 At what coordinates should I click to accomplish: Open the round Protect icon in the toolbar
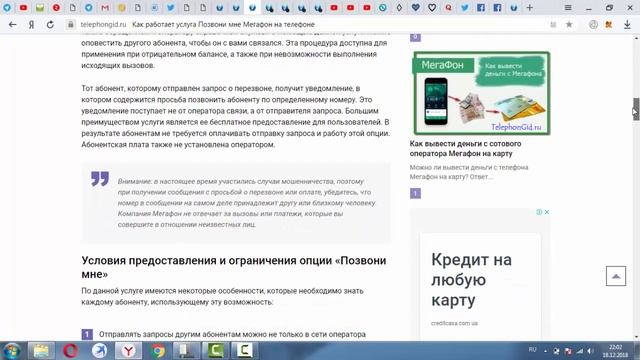[593, 24]
